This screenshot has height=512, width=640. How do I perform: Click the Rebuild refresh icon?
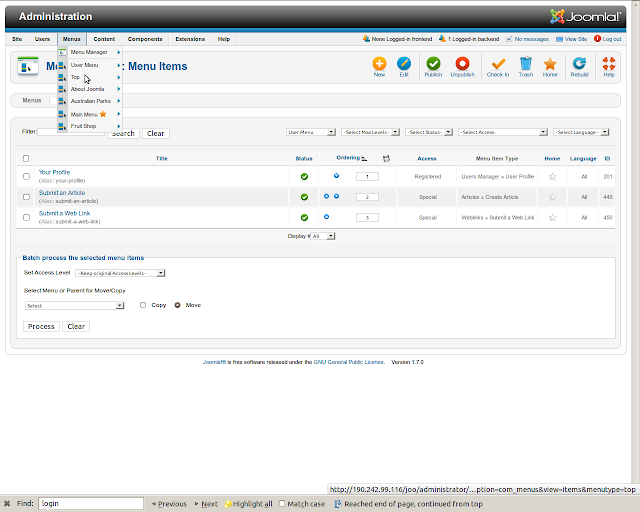(x=579, y=64)
